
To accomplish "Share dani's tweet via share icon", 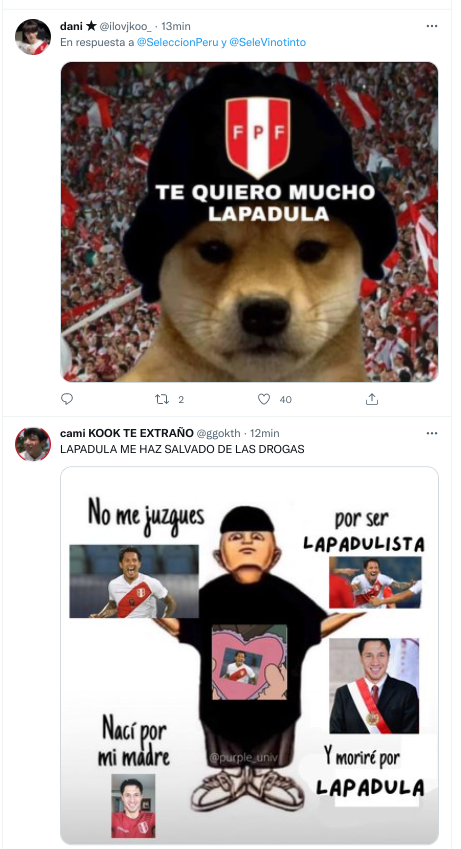I will 372,399.
